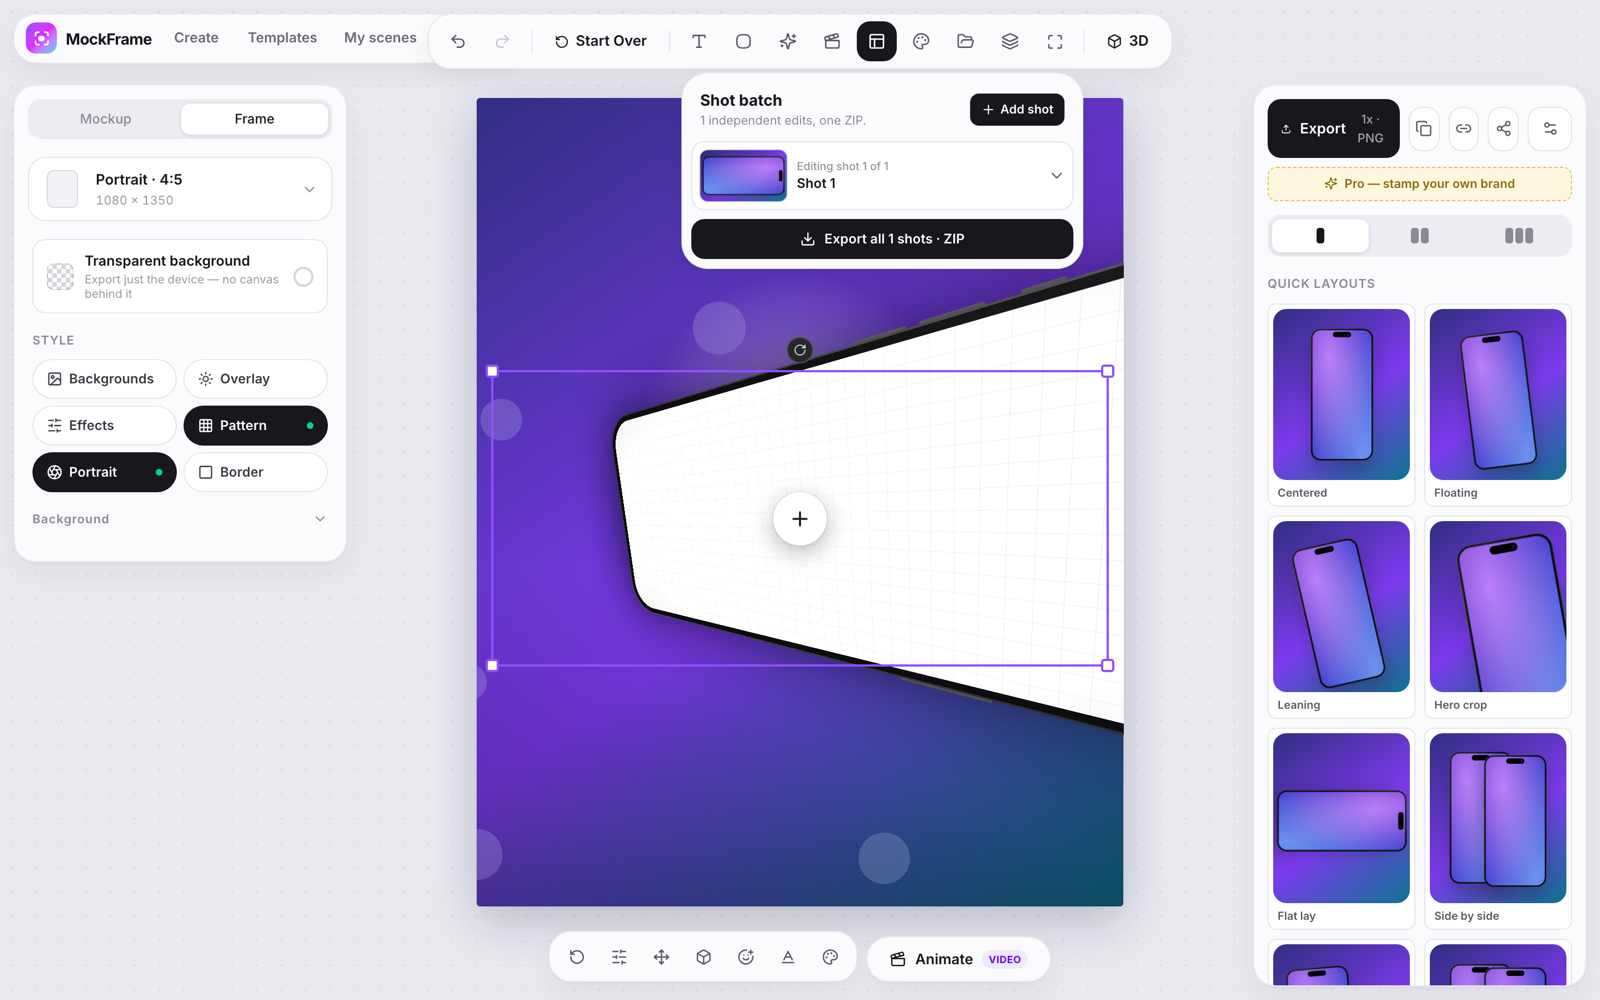Choose the Side by side quick layout
This screenshot has height=1000, width=1600.
click(1498, 829)
